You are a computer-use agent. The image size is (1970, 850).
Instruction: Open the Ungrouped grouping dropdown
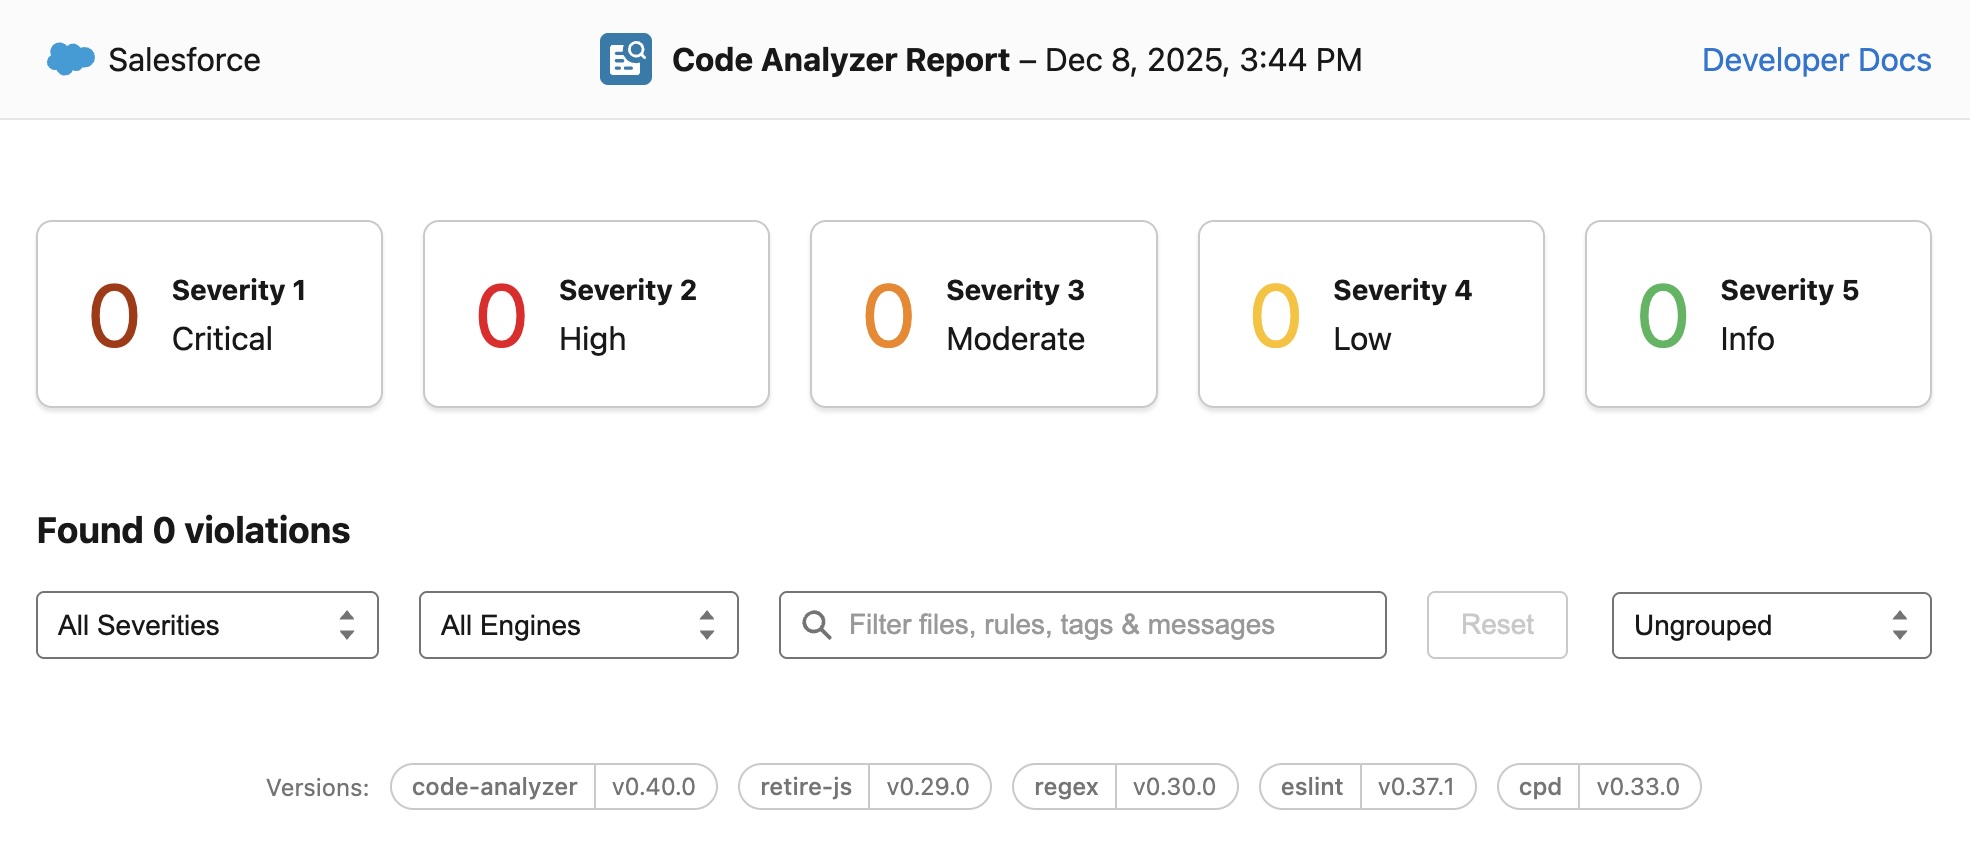[1771, 625]
